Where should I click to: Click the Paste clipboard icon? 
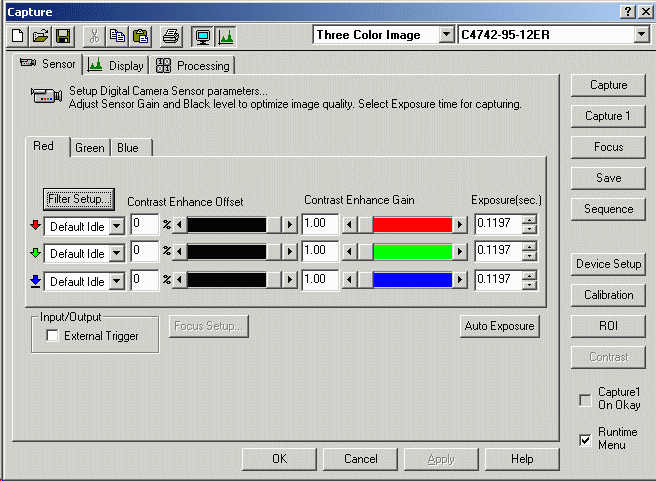[140, 36]
